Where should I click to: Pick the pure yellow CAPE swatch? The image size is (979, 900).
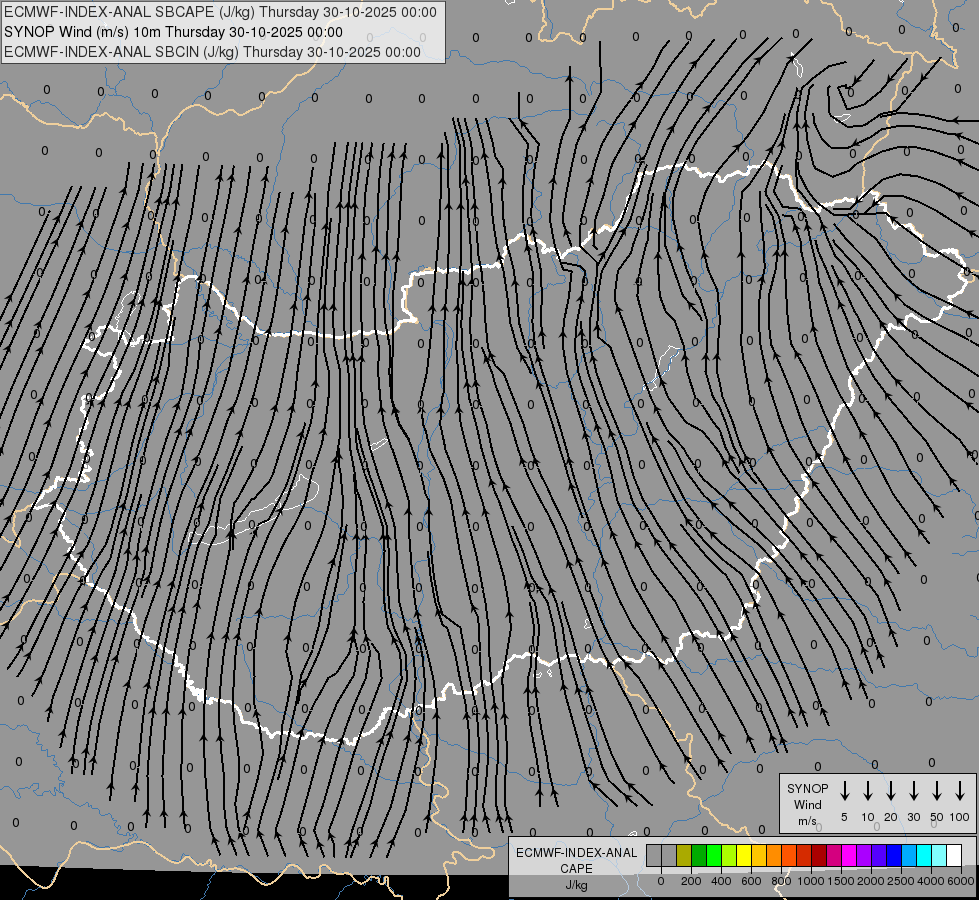[x=744, y=855]
